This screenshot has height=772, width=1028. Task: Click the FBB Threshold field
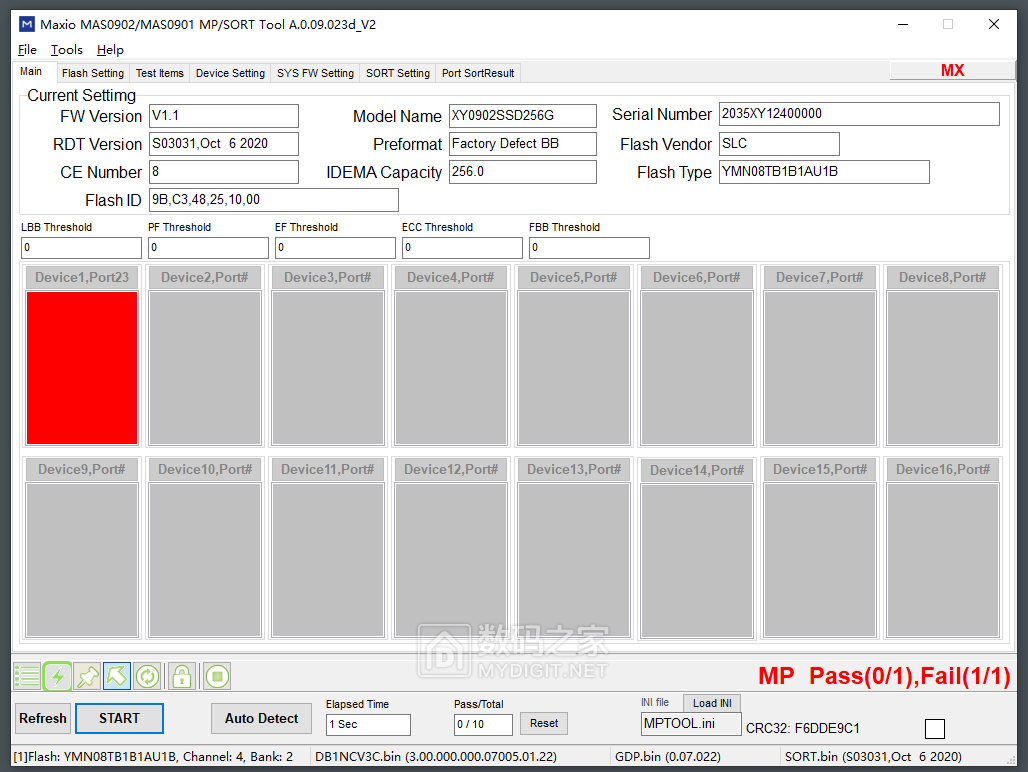point(589,248)
